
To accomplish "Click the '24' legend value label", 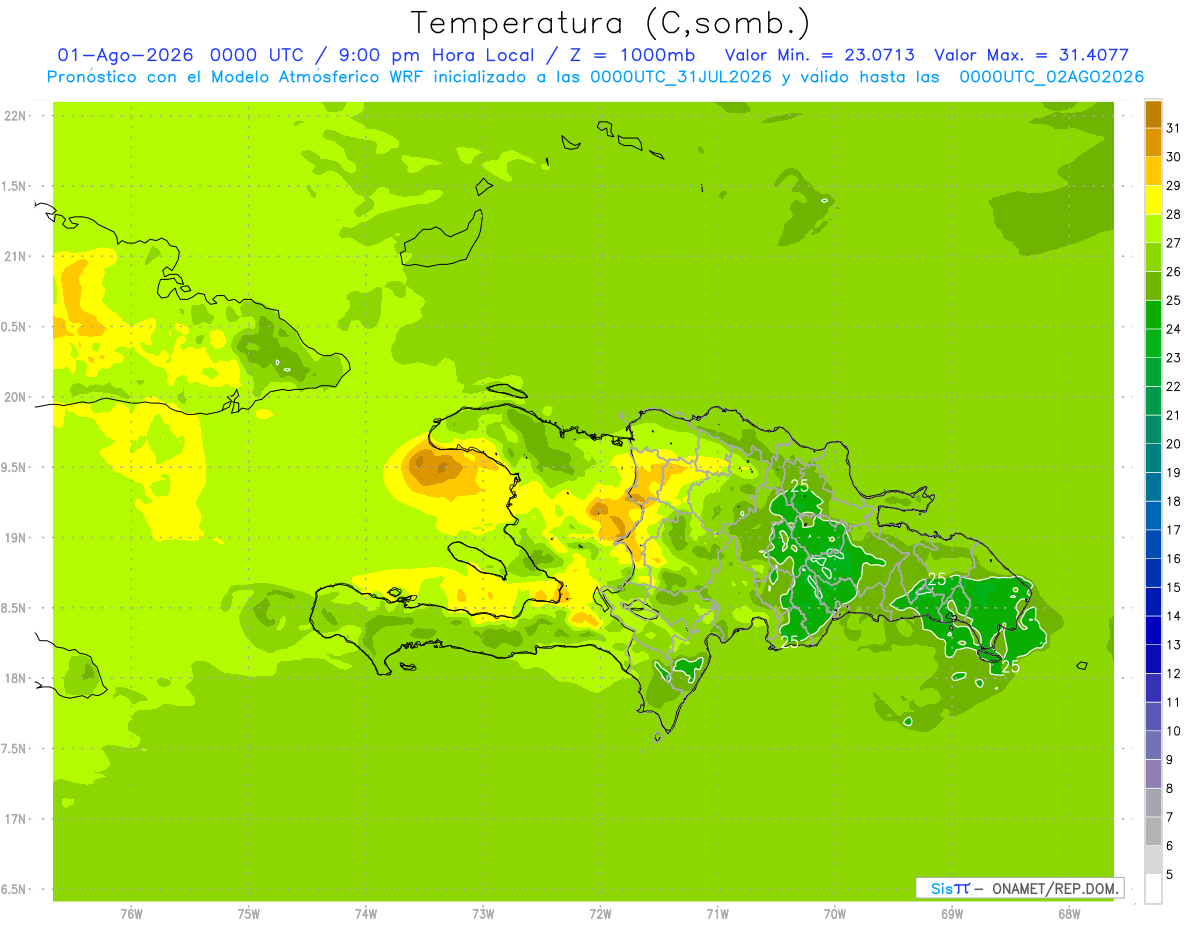I will (1174, 329).
